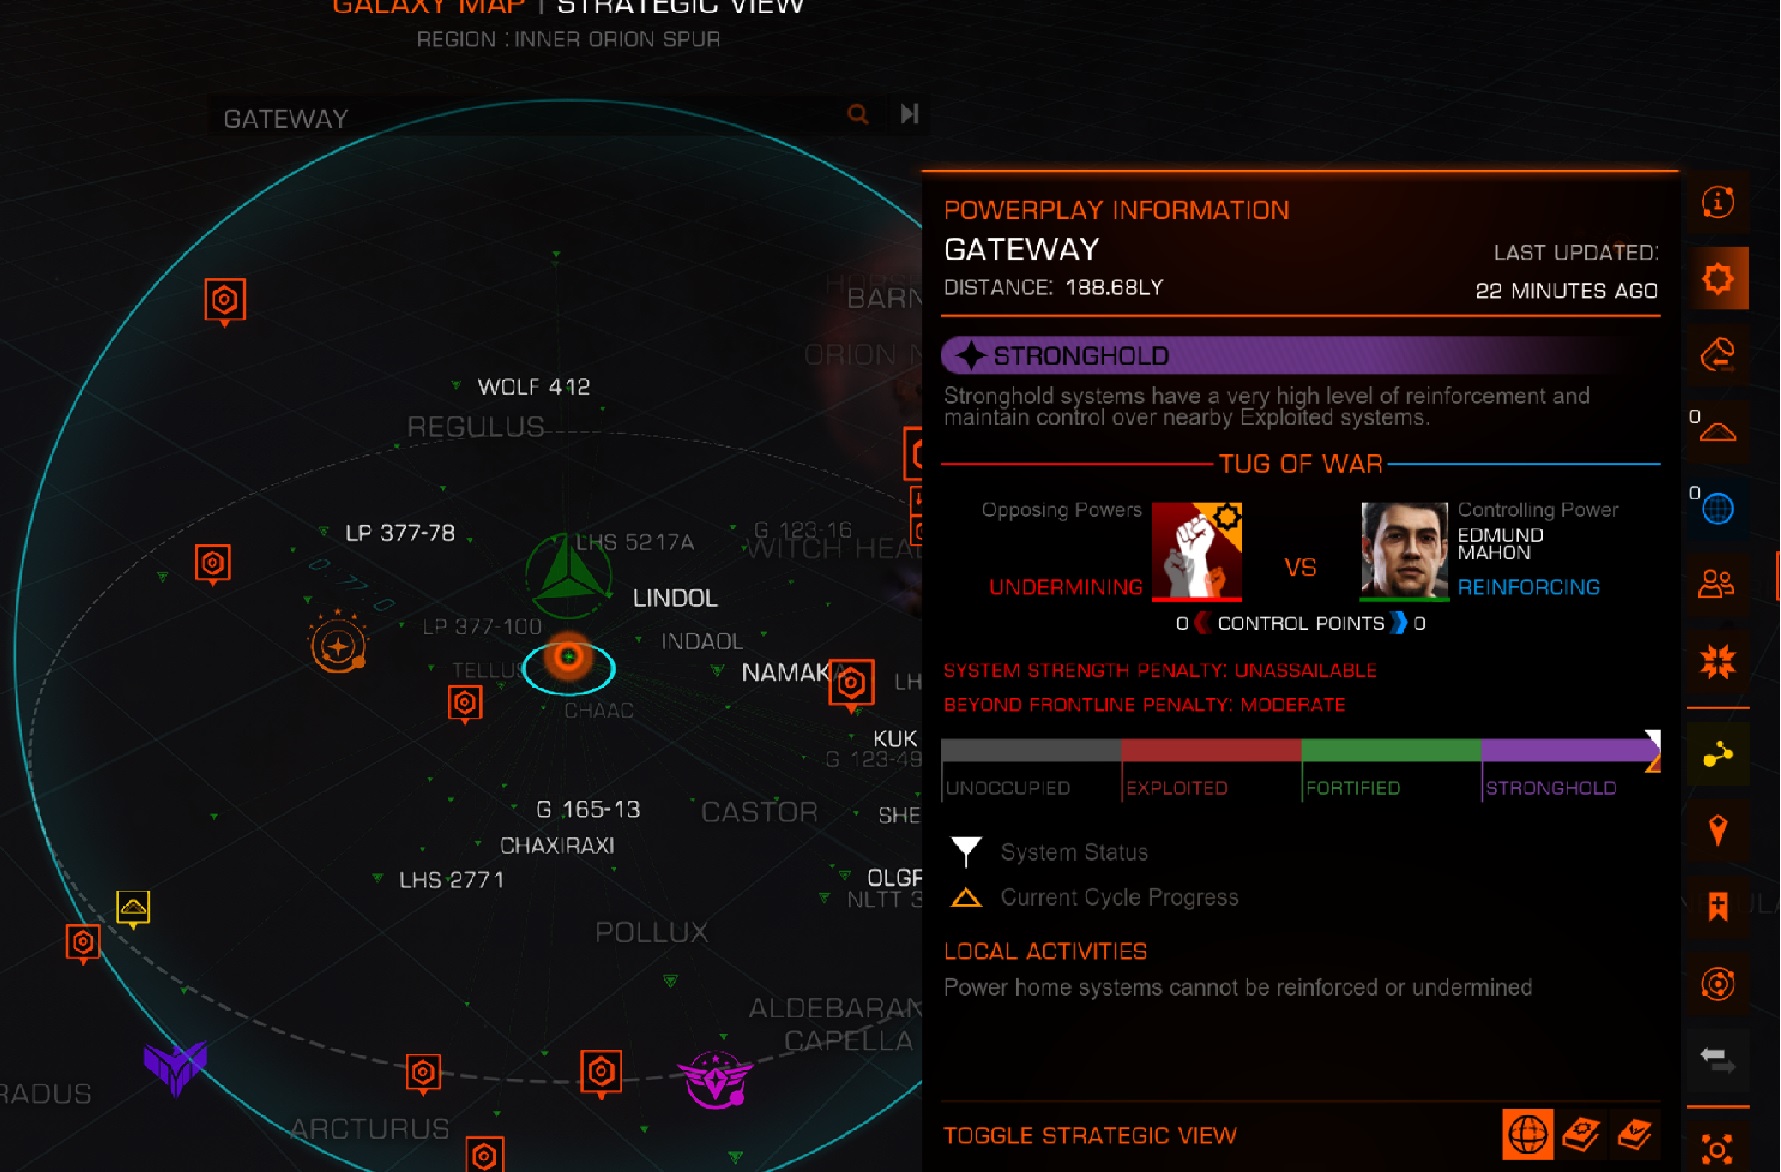Open the bookmarks sidebar icon
Screen dimensions: 1781x1172
pyautogui.click(x=1718, y=907)
